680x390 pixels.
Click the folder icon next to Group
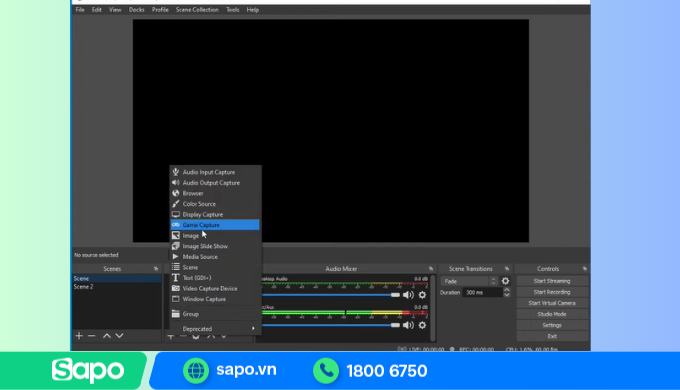point(176,314)
